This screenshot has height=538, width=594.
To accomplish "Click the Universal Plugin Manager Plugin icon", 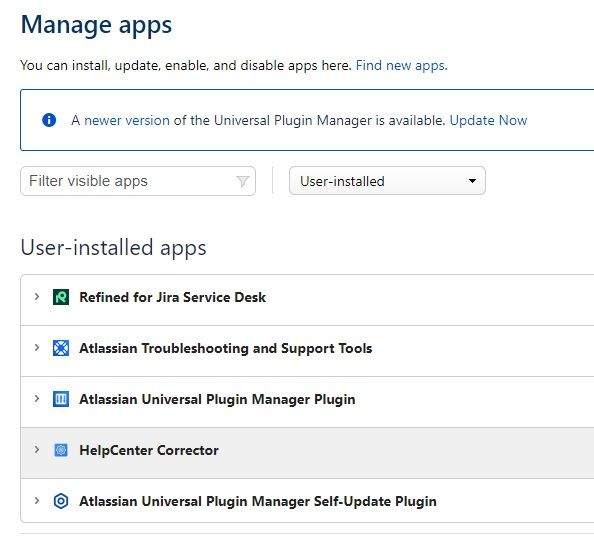I will [x=61, y=399].
